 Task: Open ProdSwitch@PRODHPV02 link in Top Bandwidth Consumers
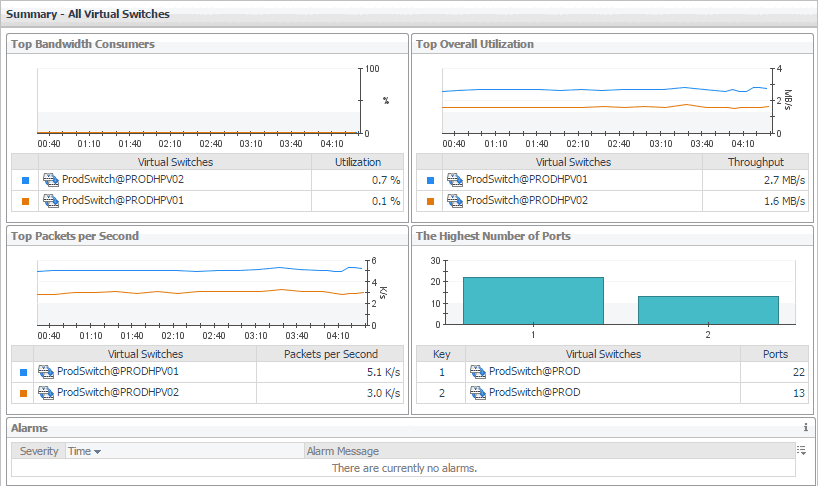[x=122, y=180]
